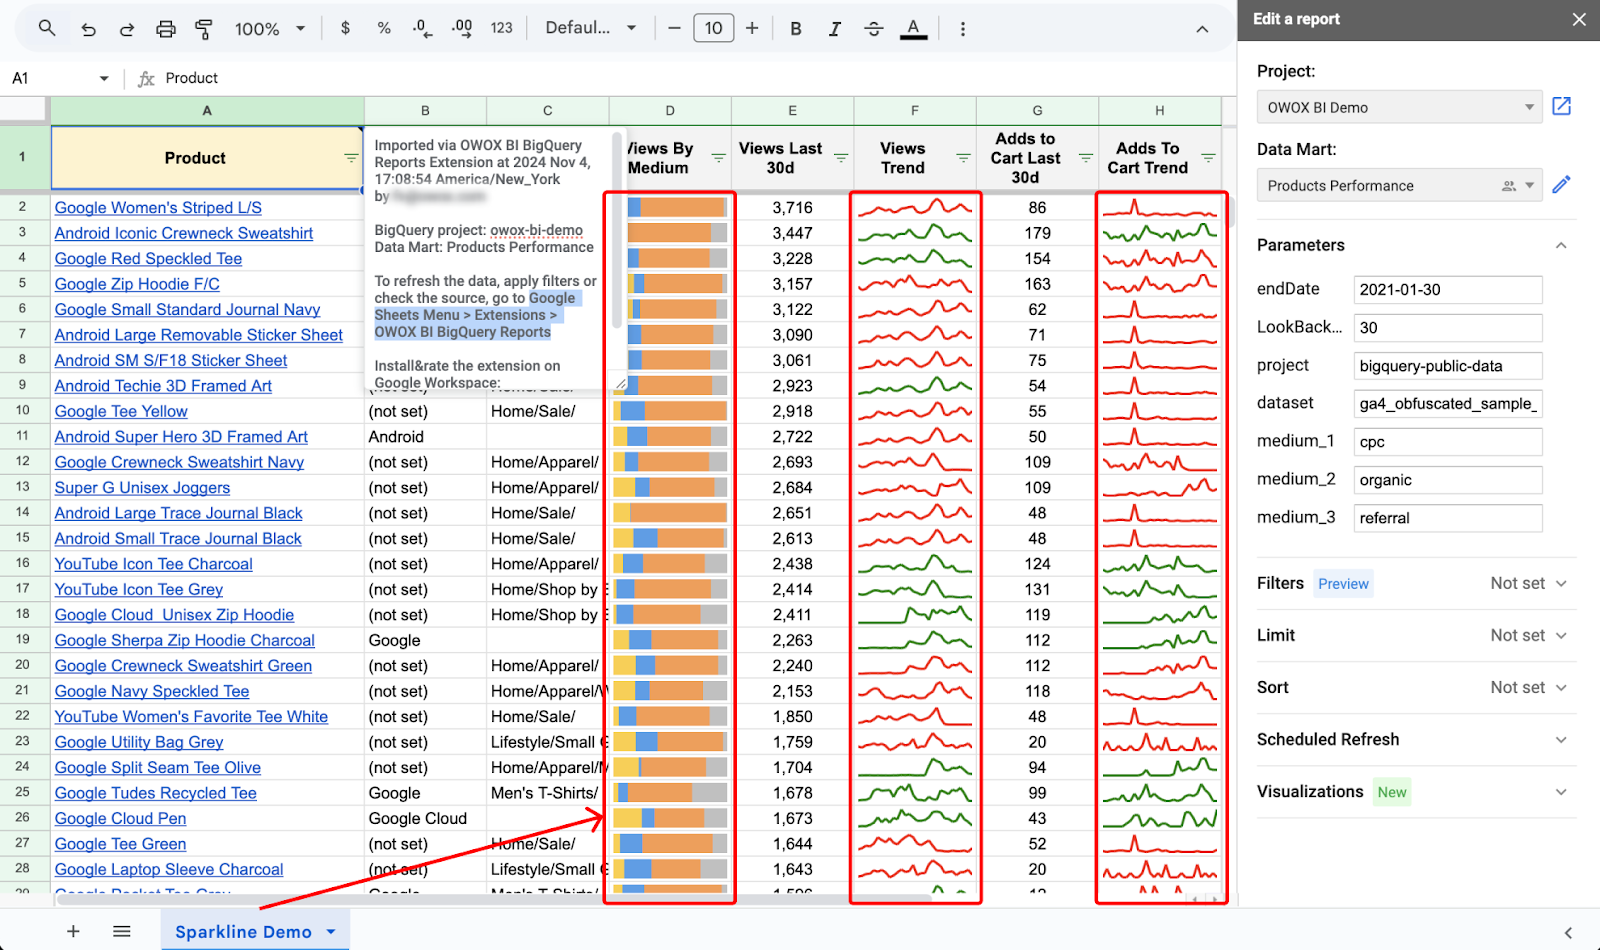
Task: Select the paint format tool
Action: point(204,29)
